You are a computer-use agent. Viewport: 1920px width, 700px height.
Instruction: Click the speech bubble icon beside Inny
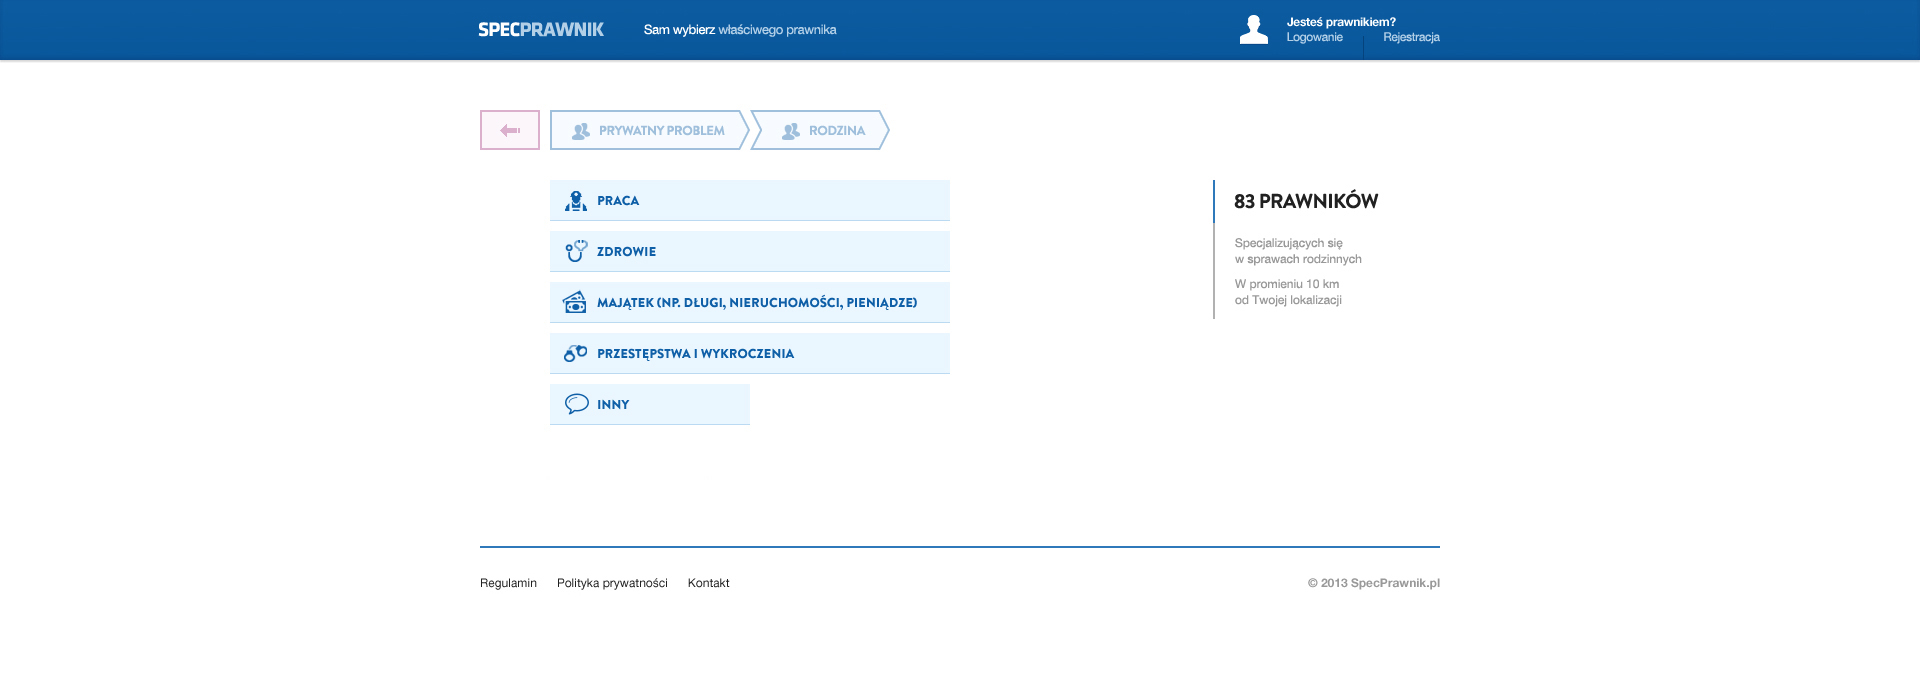[576, 404]
